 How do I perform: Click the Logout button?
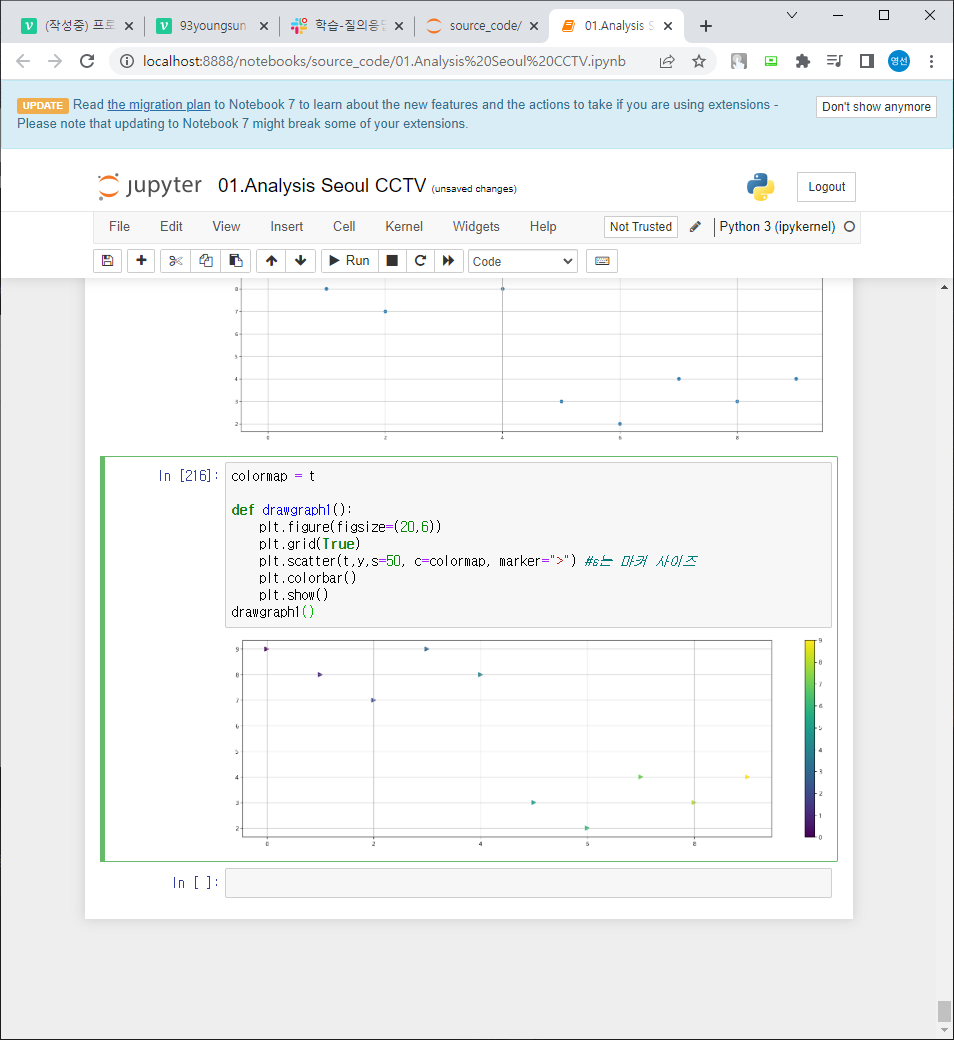point(827,187)
